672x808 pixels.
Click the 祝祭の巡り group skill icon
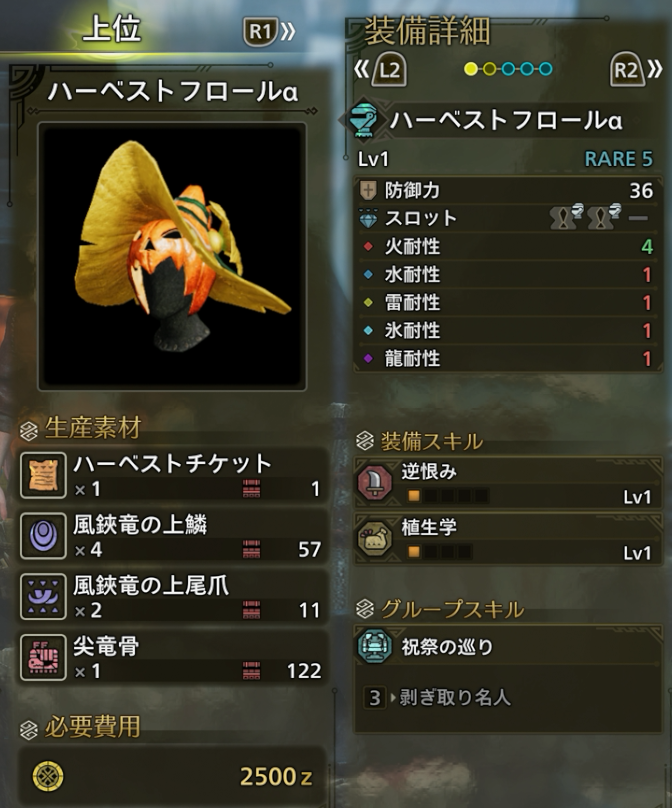click(375, 646)
